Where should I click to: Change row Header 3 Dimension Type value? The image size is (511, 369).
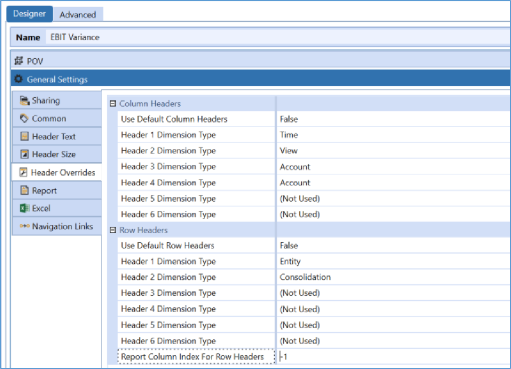point(393,293)
